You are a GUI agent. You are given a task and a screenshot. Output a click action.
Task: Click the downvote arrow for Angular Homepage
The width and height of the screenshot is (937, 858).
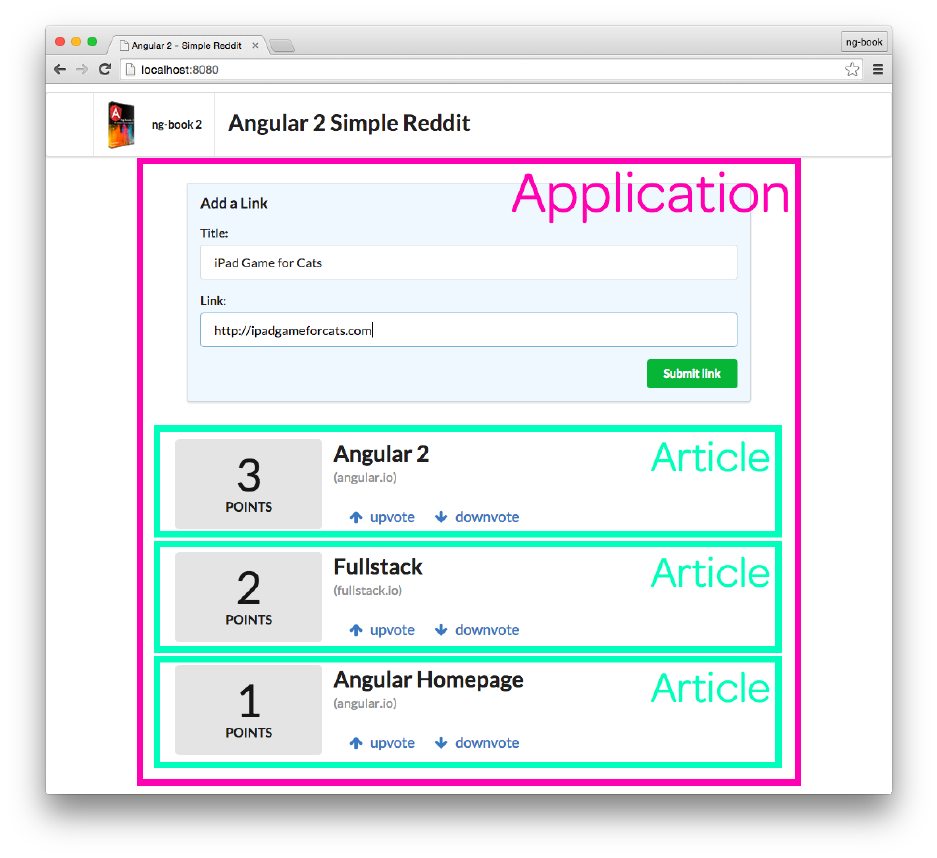click(441, 743)
